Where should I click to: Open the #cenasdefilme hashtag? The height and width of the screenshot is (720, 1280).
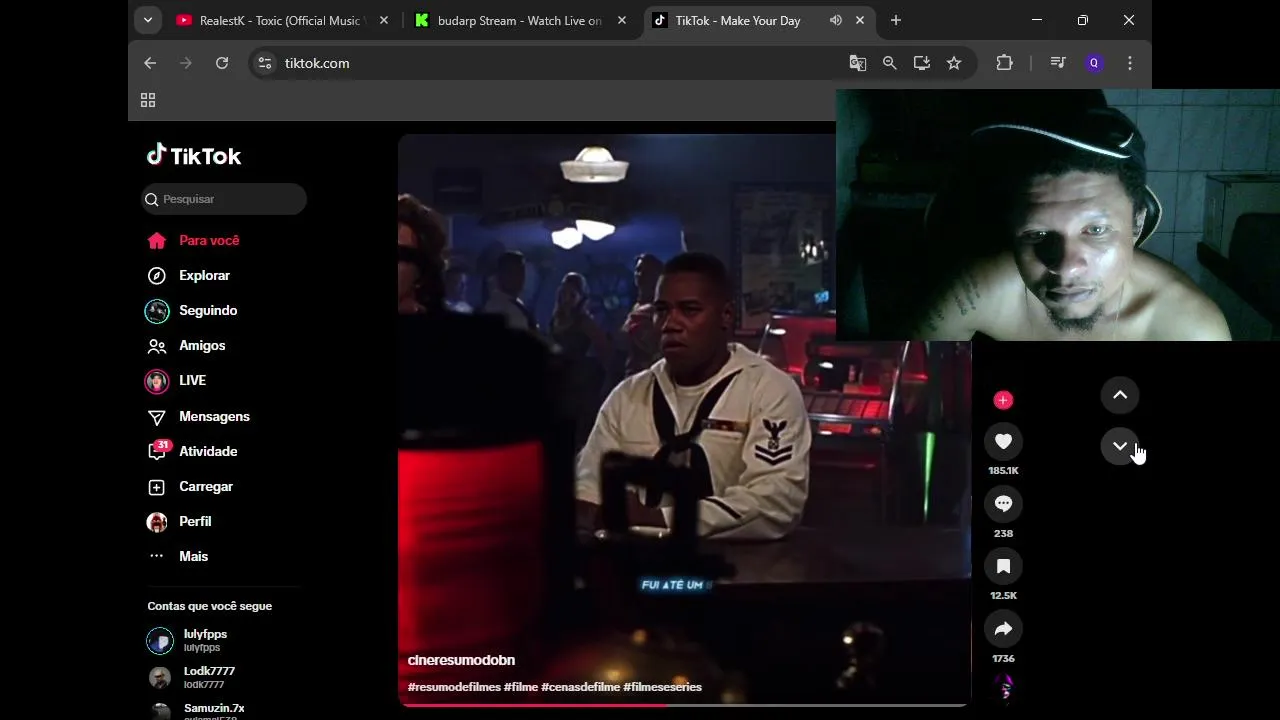[x=581, y=687]
